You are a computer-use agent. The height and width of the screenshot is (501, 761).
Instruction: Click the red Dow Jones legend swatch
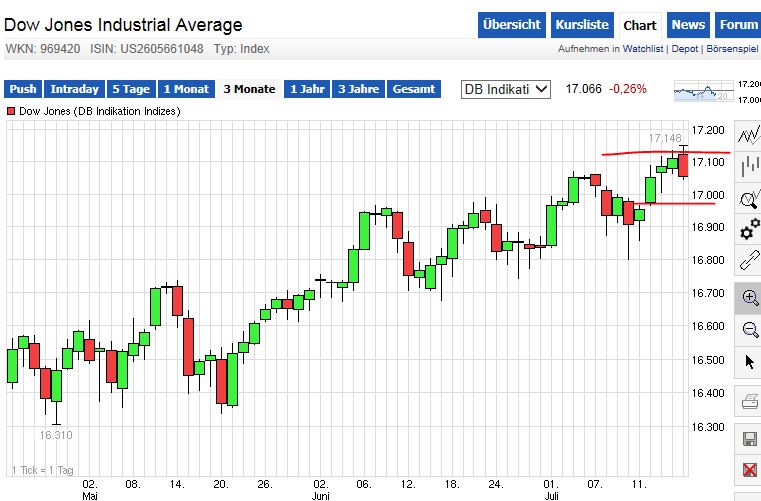click(x=11, y=111)
